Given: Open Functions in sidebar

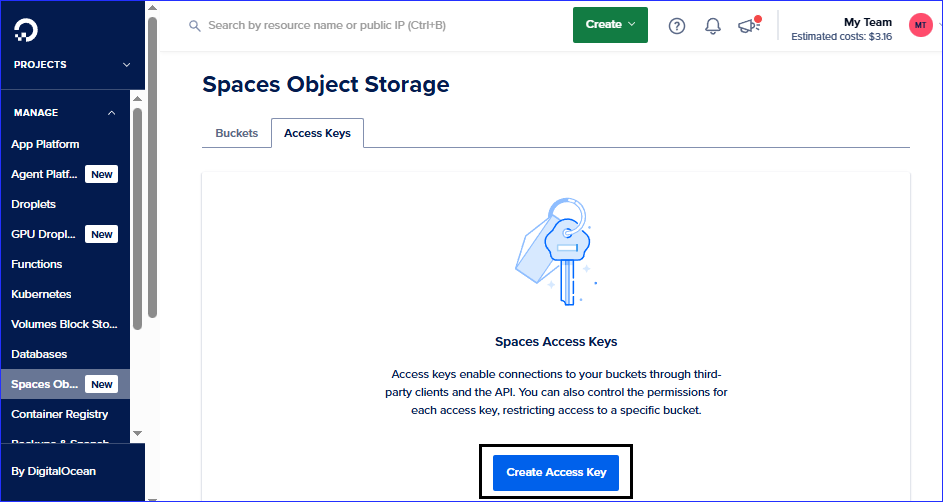Looking at the screenshot, I should 36,265.
